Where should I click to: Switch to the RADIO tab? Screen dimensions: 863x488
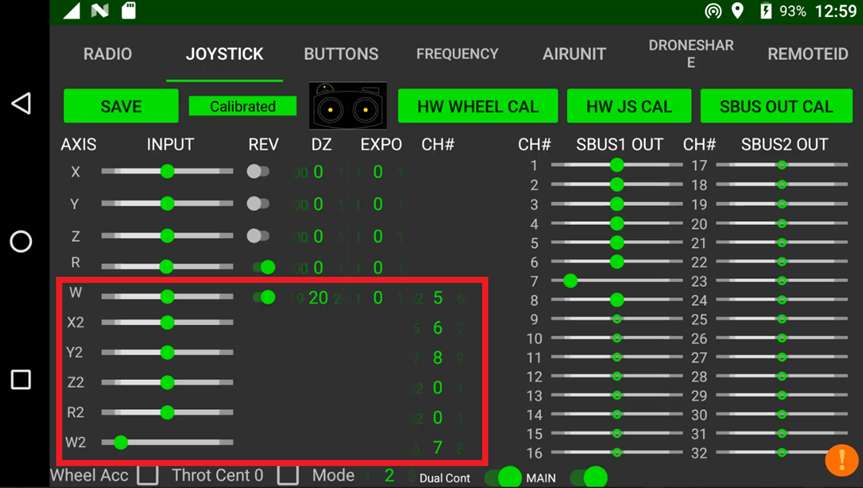click(107, 54)
